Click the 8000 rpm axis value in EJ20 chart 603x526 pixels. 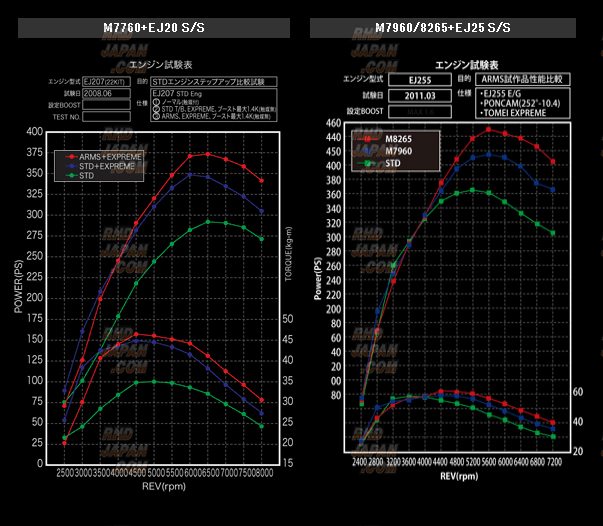click(264, 473)
